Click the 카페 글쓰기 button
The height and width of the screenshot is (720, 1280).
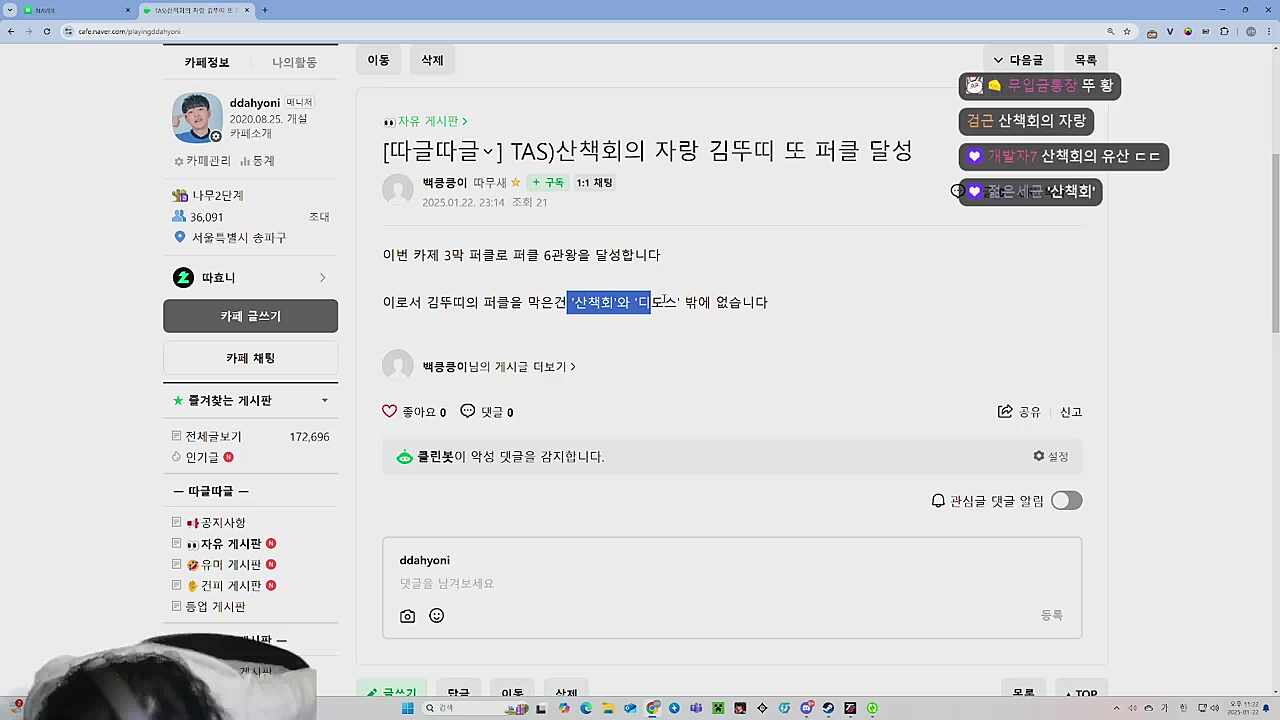point(250,316)
